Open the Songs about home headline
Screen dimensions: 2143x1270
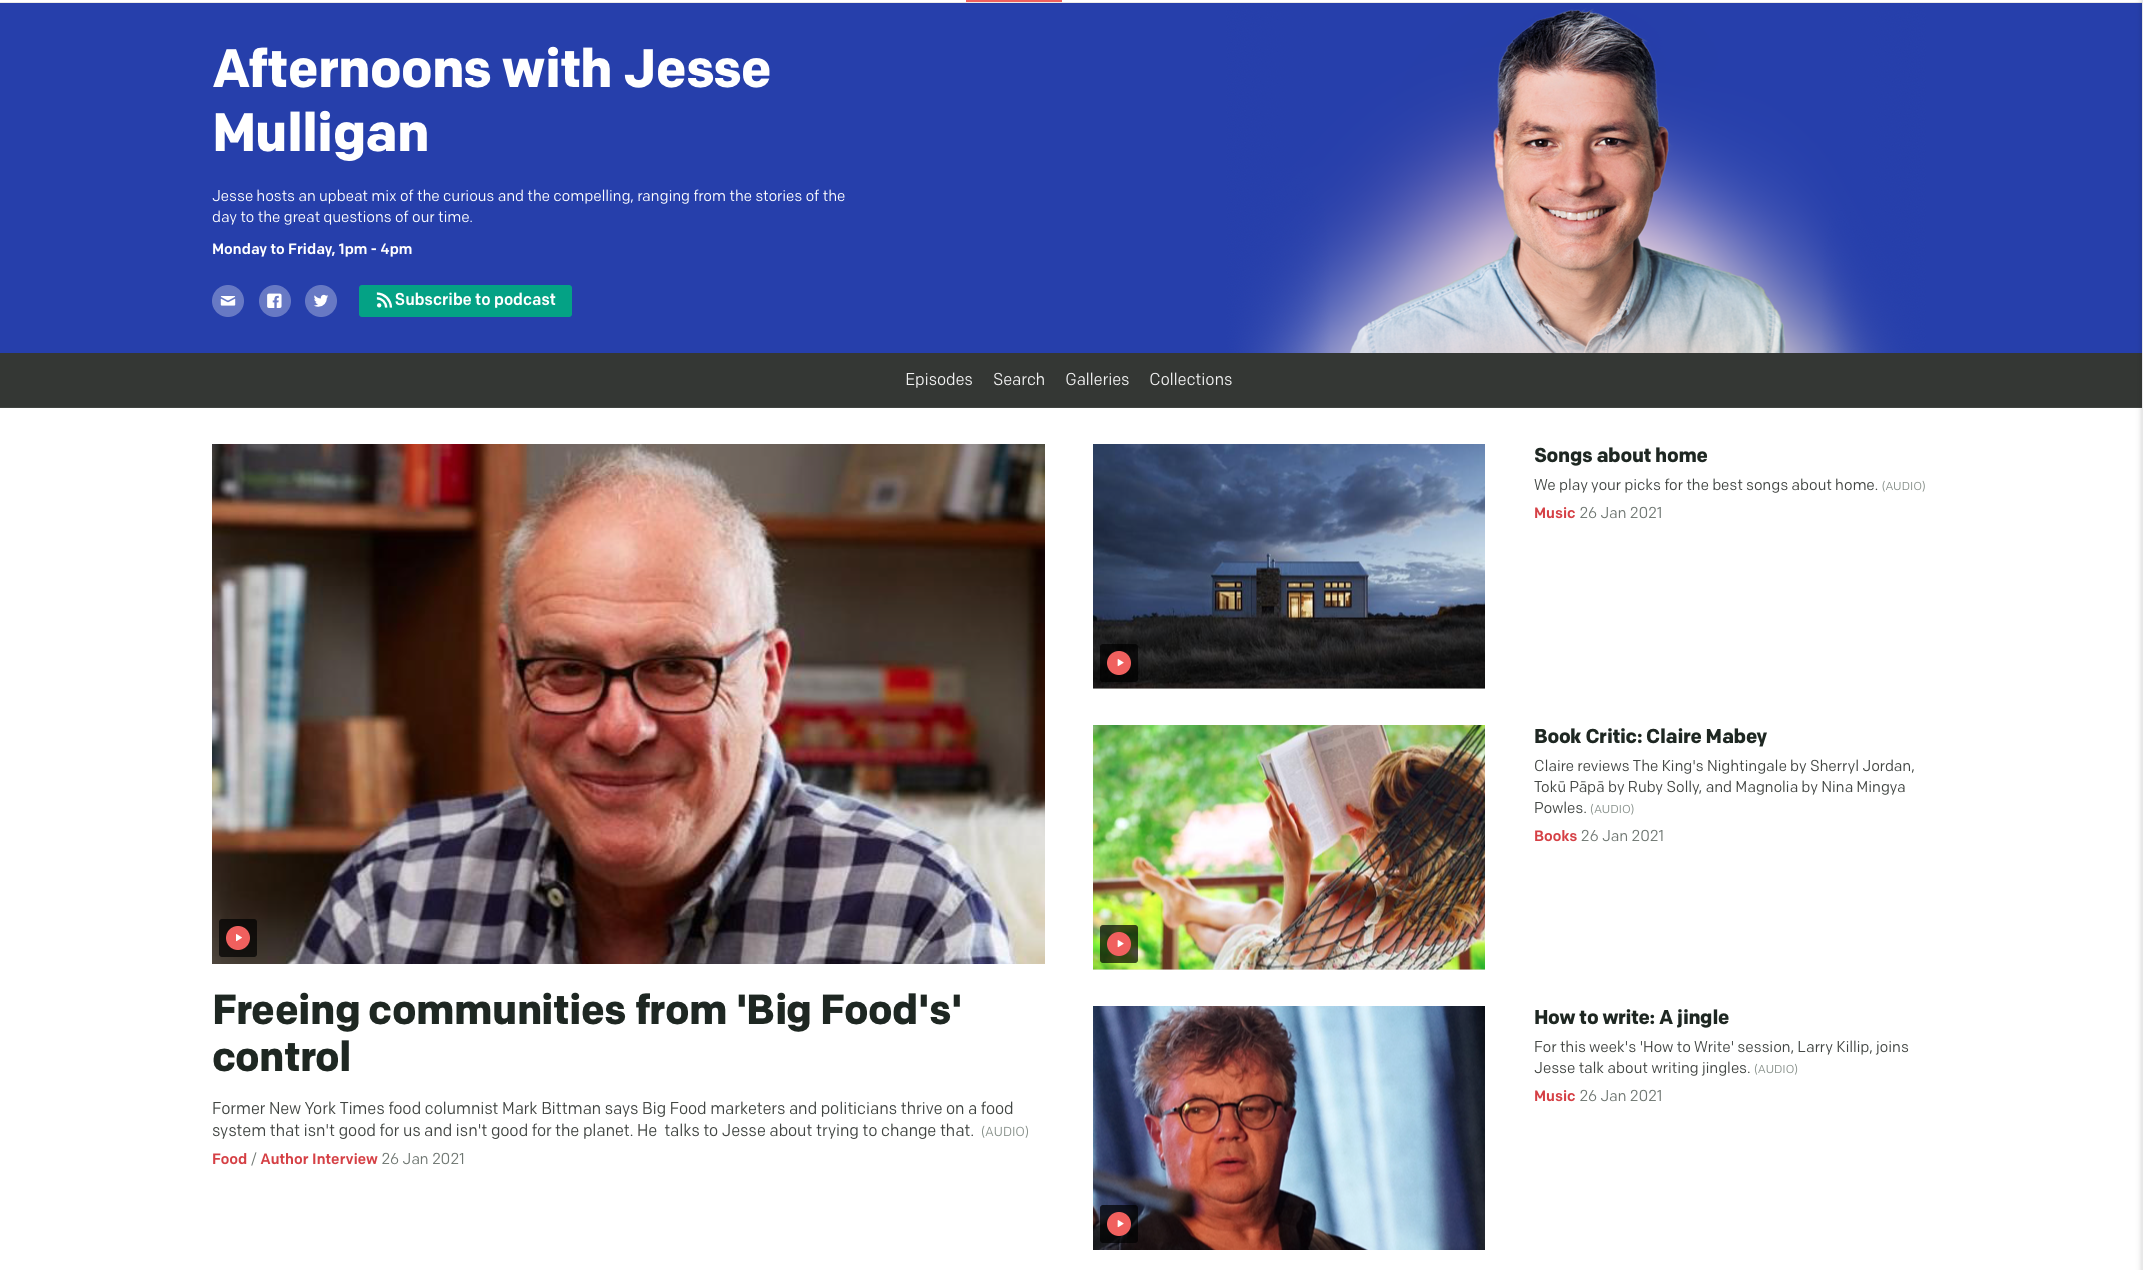pyautogui.click(x=1620, y=455)
